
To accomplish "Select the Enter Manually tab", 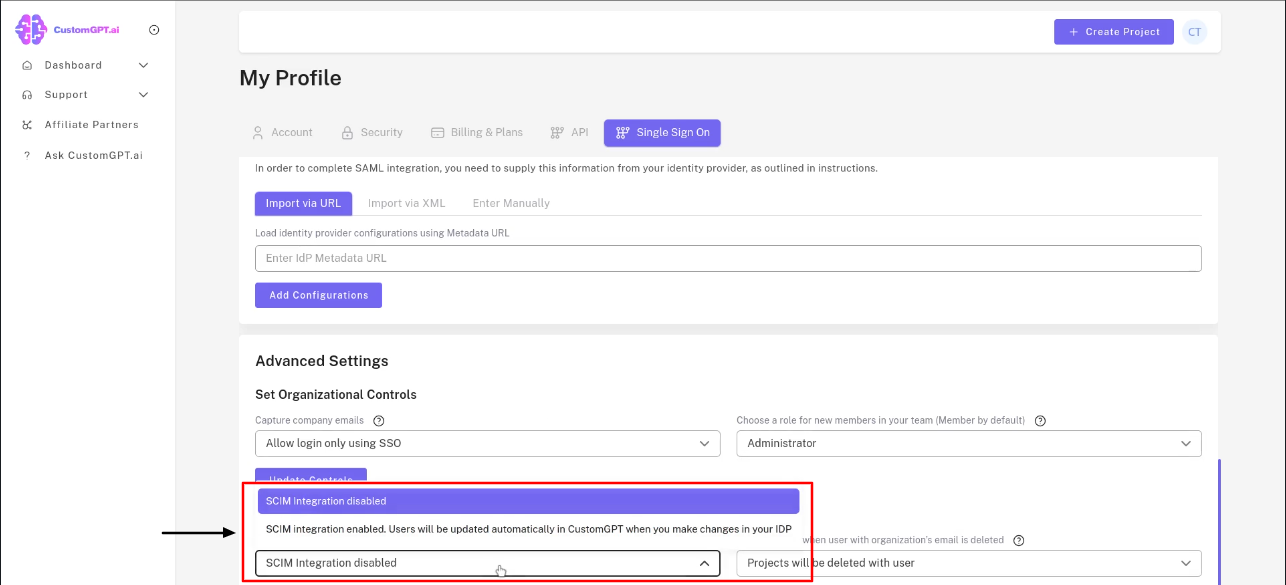I will point(511,203).
